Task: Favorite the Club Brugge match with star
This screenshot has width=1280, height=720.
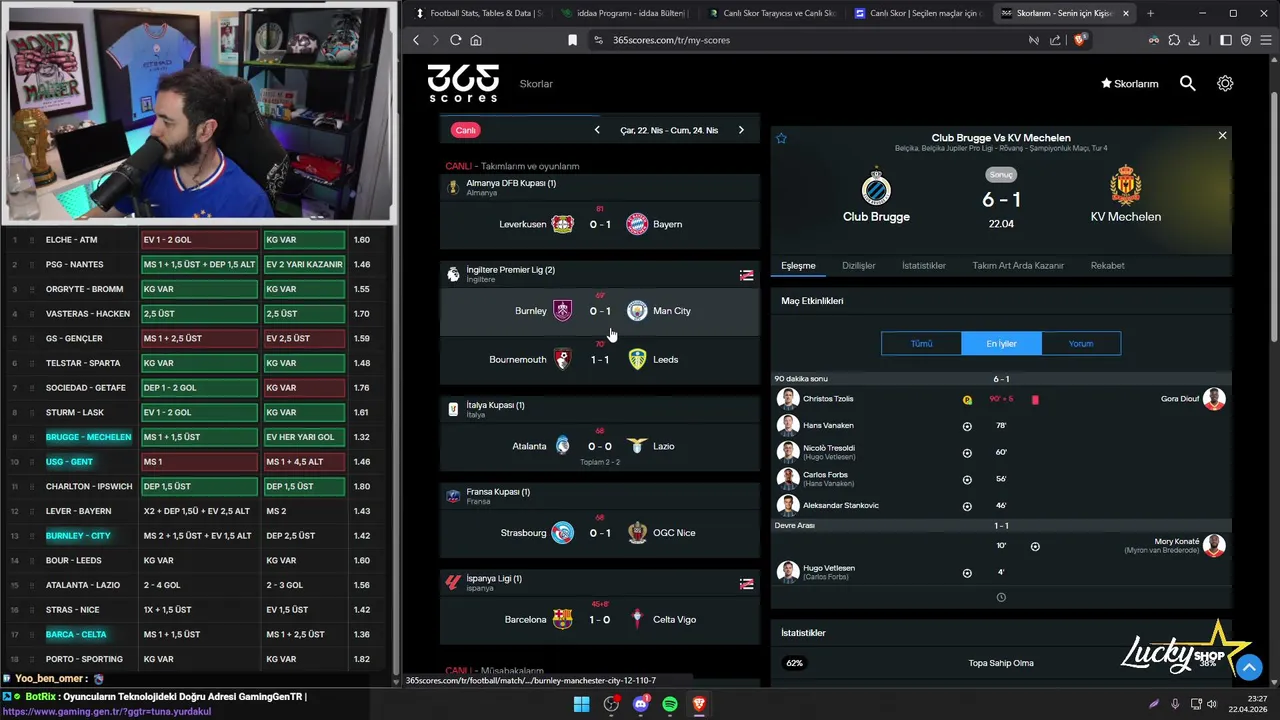Action: click(781, 138)
